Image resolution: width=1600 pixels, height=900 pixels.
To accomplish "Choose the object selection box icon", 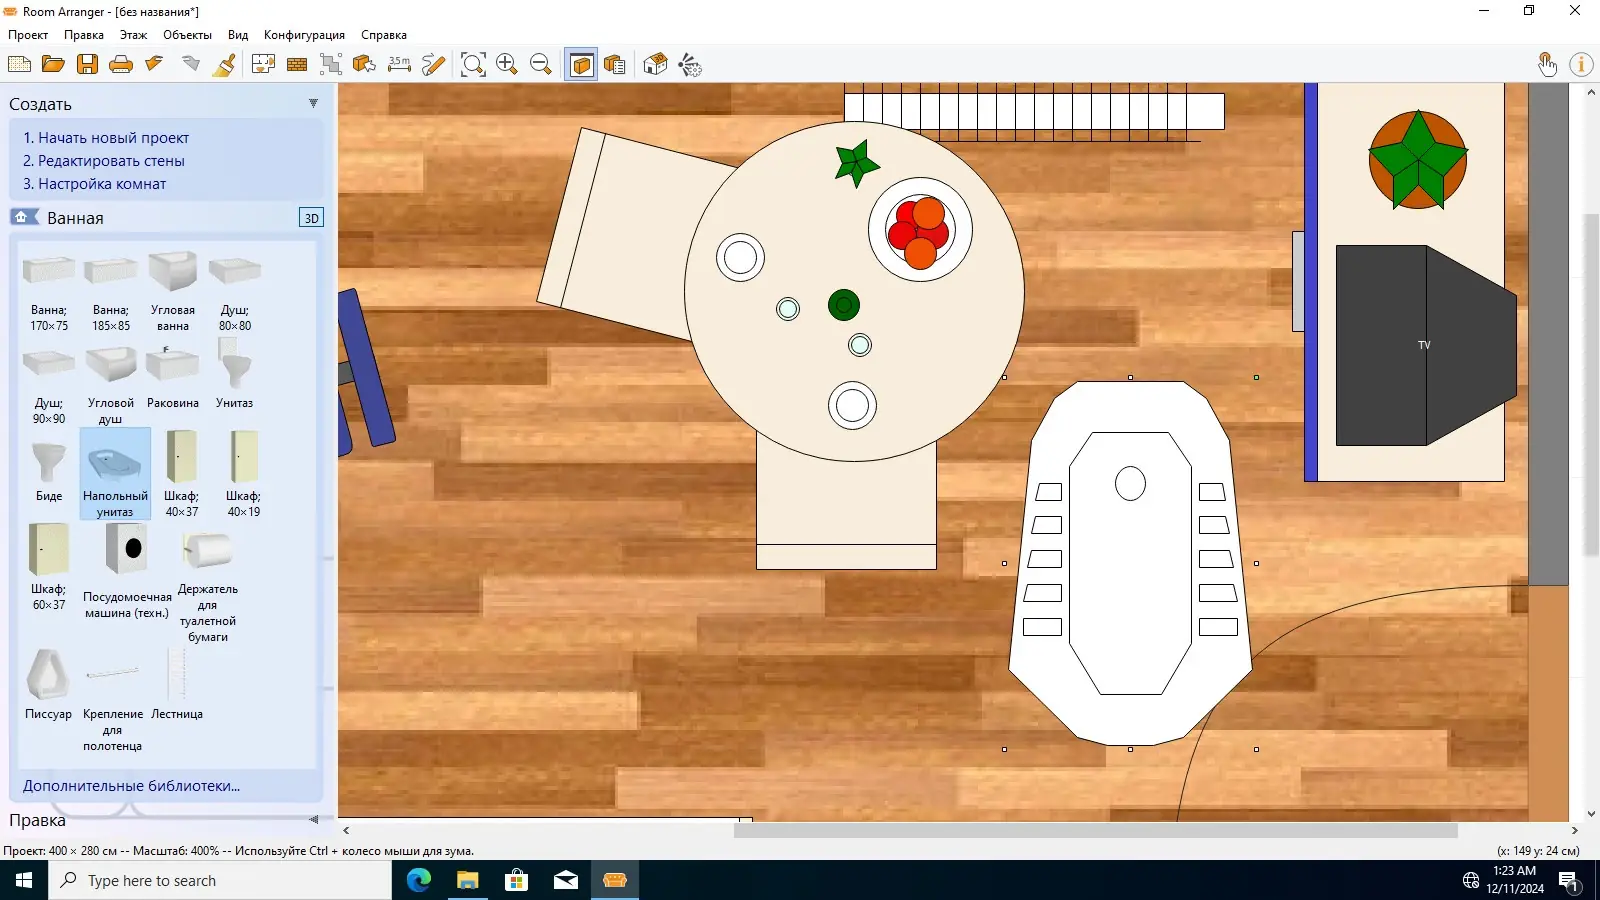I will 365,65.
